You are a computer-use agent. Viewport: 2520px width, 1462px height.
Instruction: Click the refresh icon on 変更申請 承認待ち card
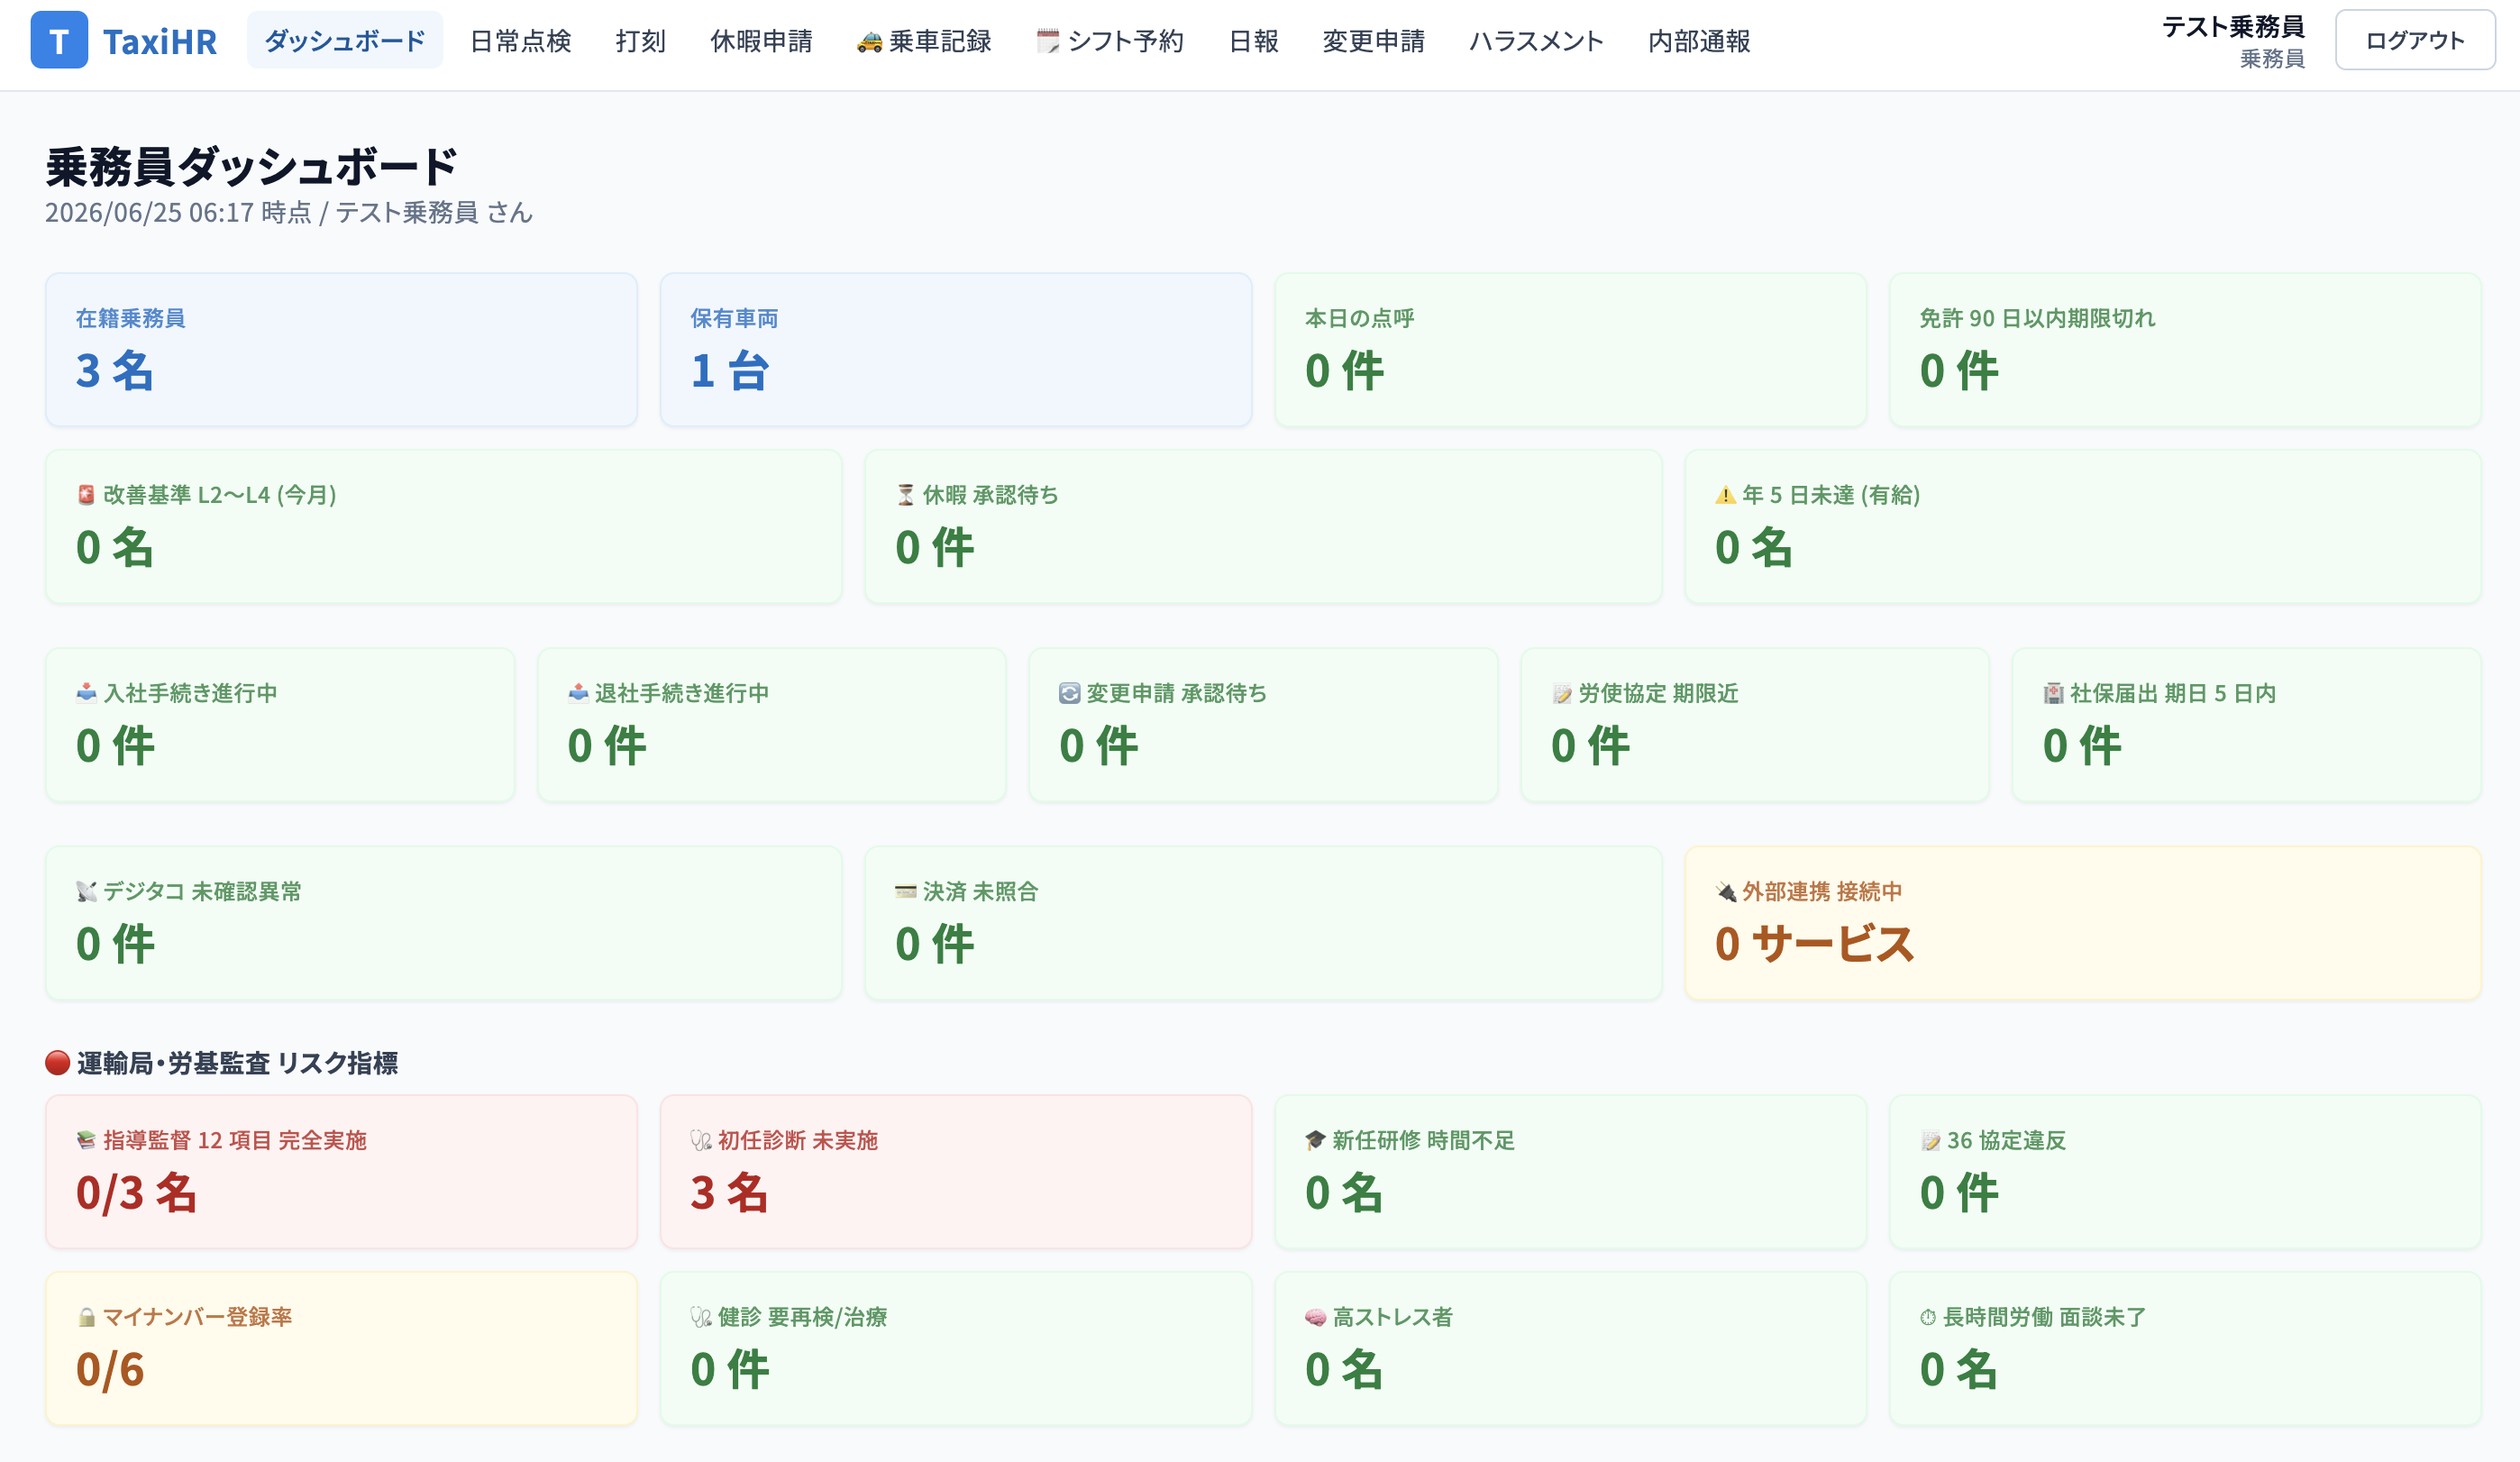pos(1069,692)
